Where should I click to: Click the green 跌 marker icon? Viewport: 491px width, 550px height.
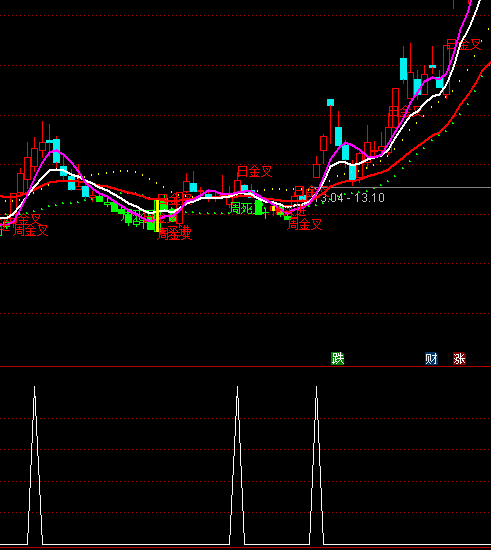(337, 358)
